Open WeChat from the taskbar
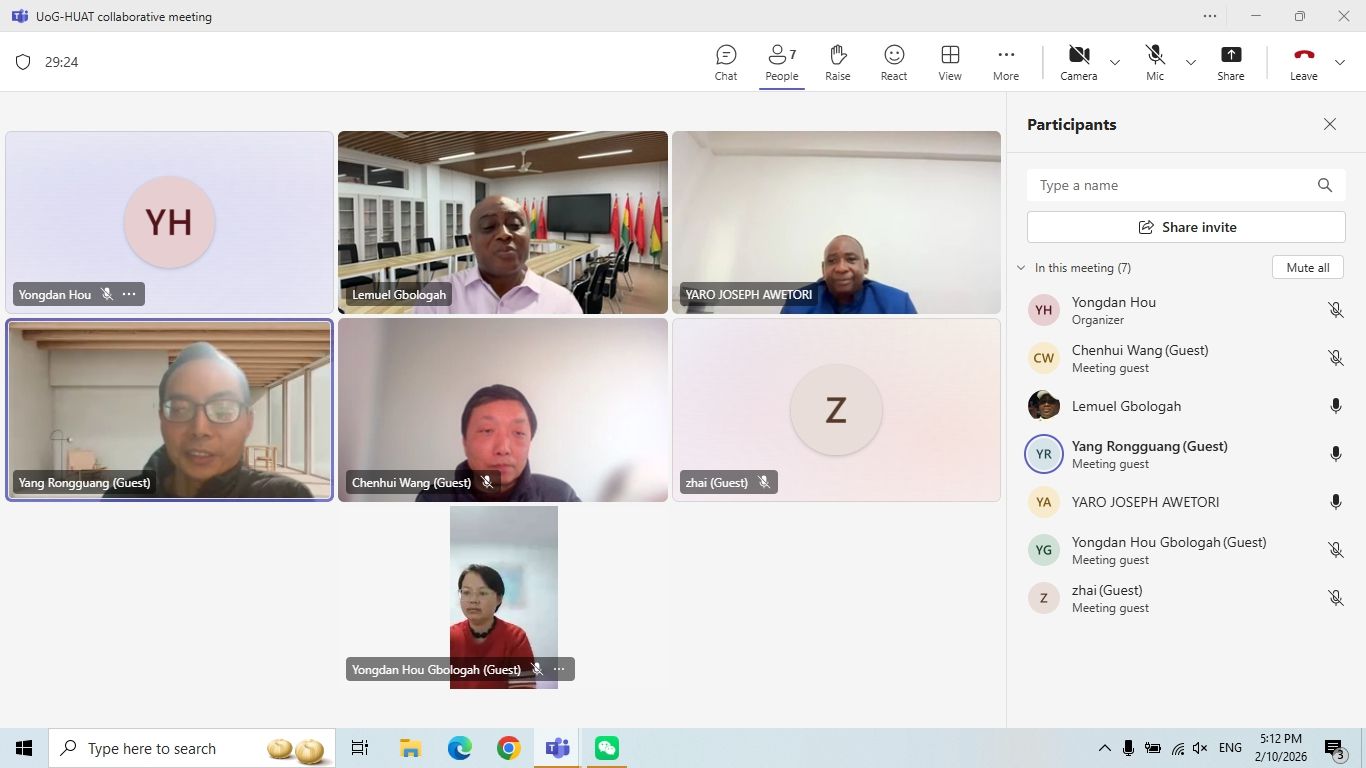 [606, 748]
